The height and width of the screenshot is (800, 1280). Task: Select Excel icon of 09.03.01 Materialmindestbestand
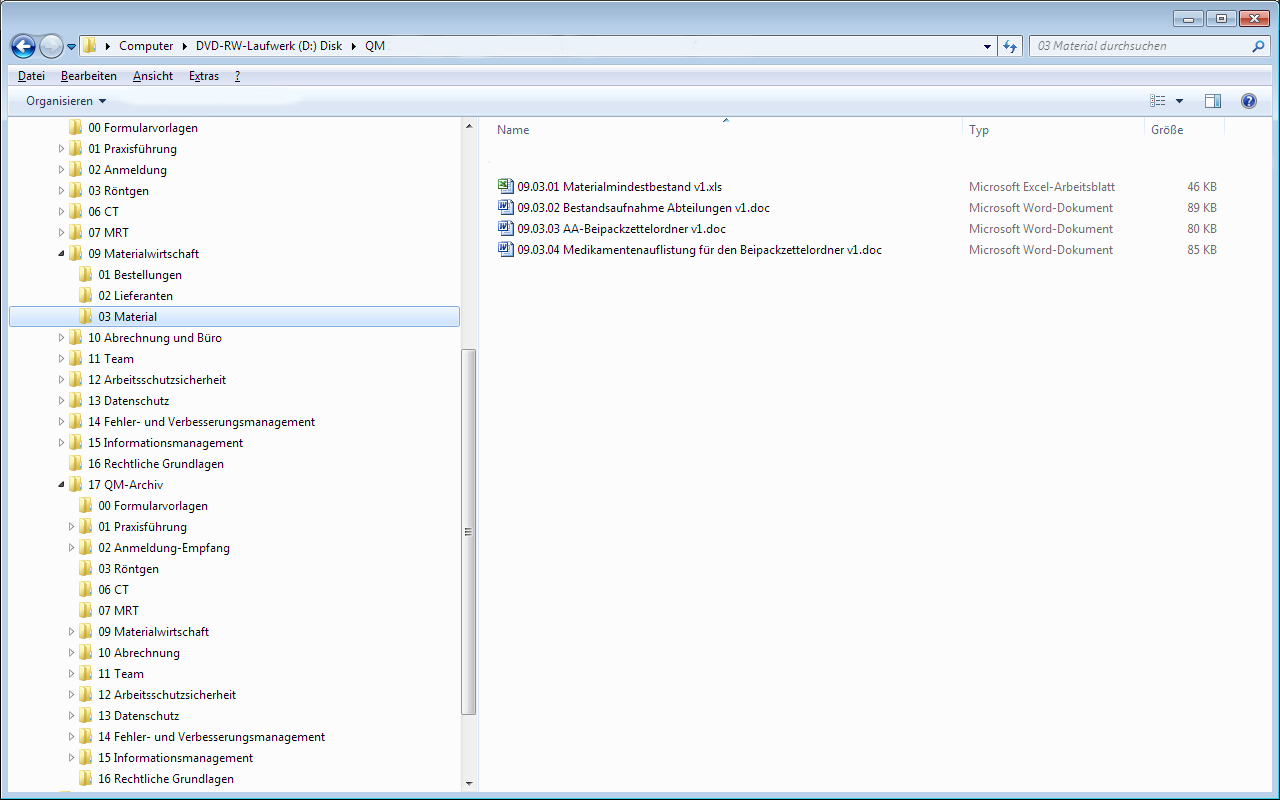(x=505, y=186)
